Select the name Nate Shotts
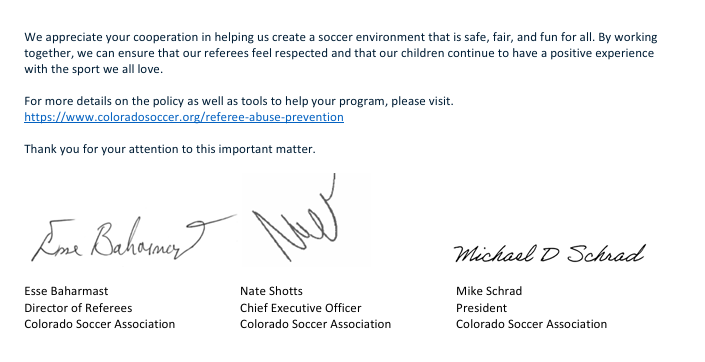705x362 pixels. pos(271,291)
